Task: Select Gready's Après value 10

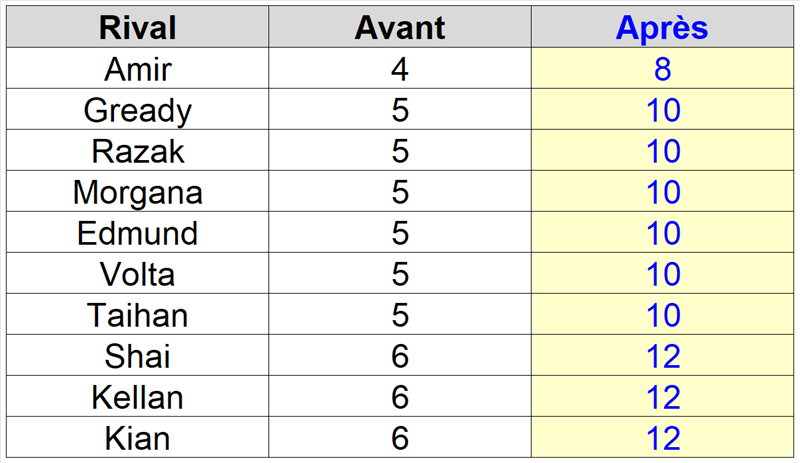Action: click(662, 111)
